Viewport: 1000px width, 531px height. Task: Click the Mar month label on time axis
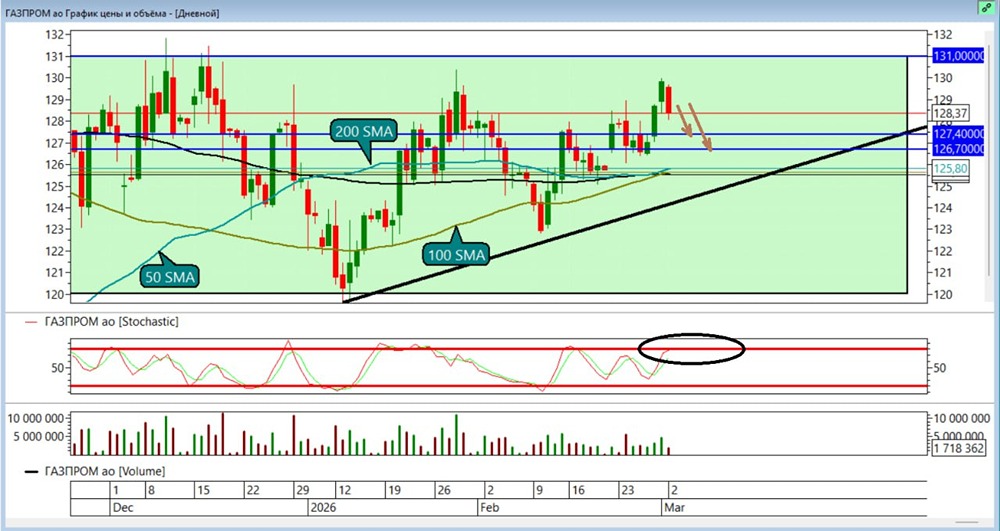tap(673, 508)
